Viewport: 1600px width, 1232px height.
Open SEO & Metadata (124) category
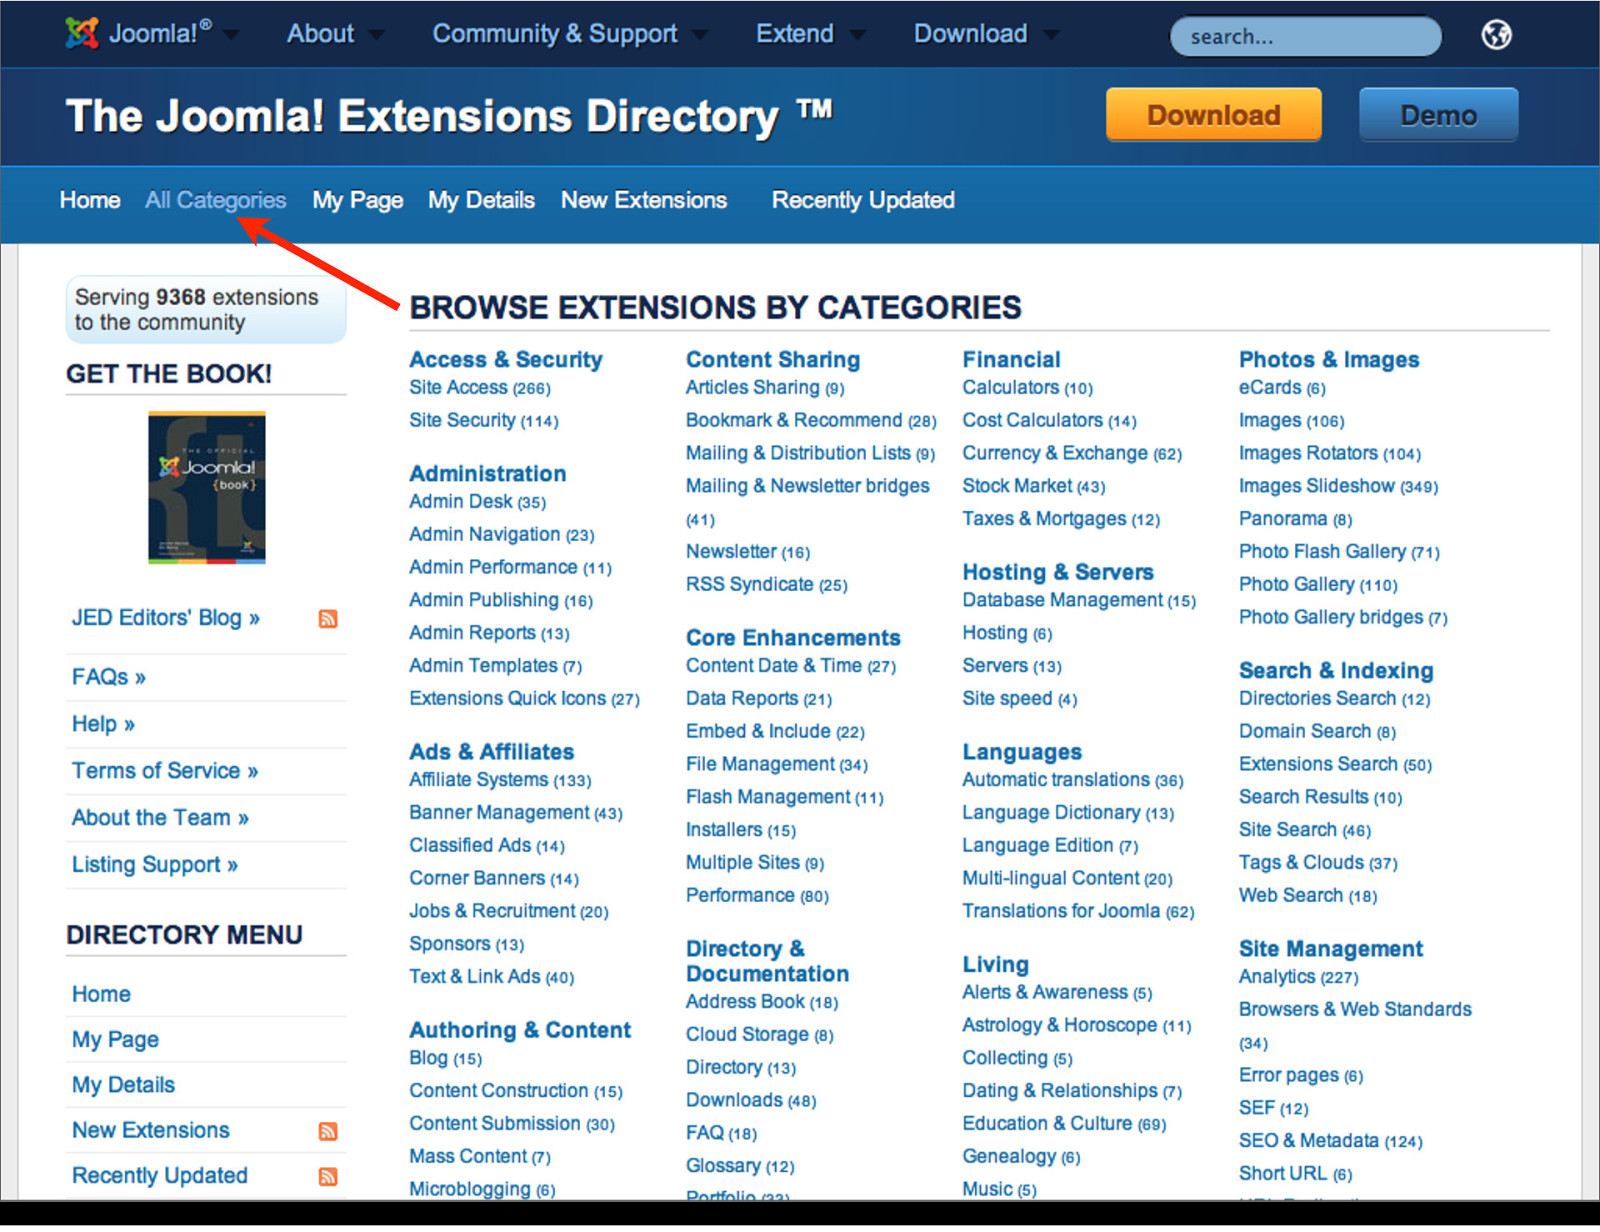point(1330,1141)
